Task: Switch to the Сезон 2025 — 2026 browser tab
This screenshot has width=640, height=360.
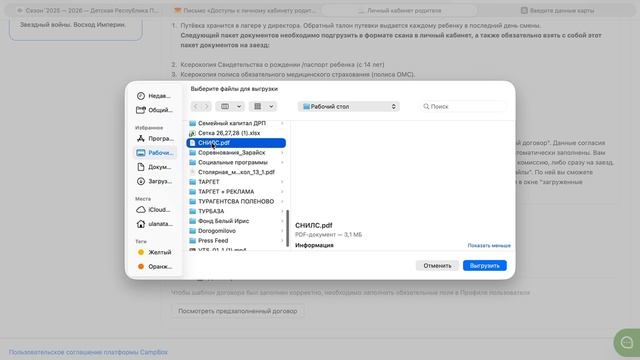Action: point(88,11)
